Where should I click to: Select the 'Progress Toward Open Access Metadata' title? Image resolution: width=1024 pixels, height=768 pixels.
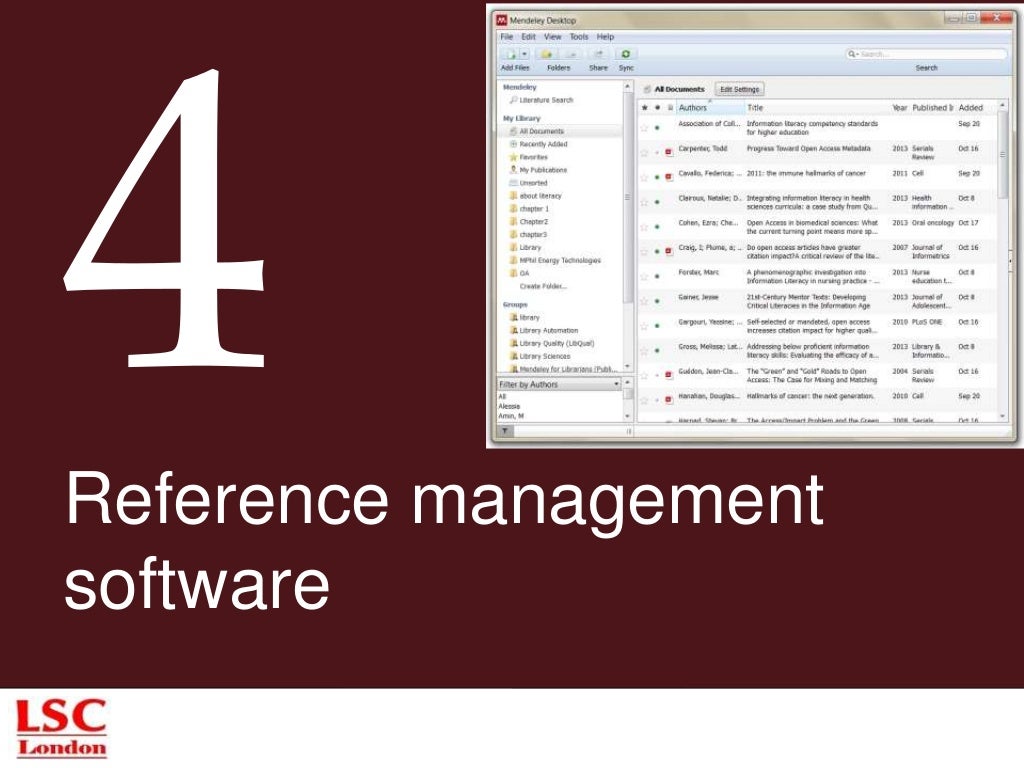[808, 149]
